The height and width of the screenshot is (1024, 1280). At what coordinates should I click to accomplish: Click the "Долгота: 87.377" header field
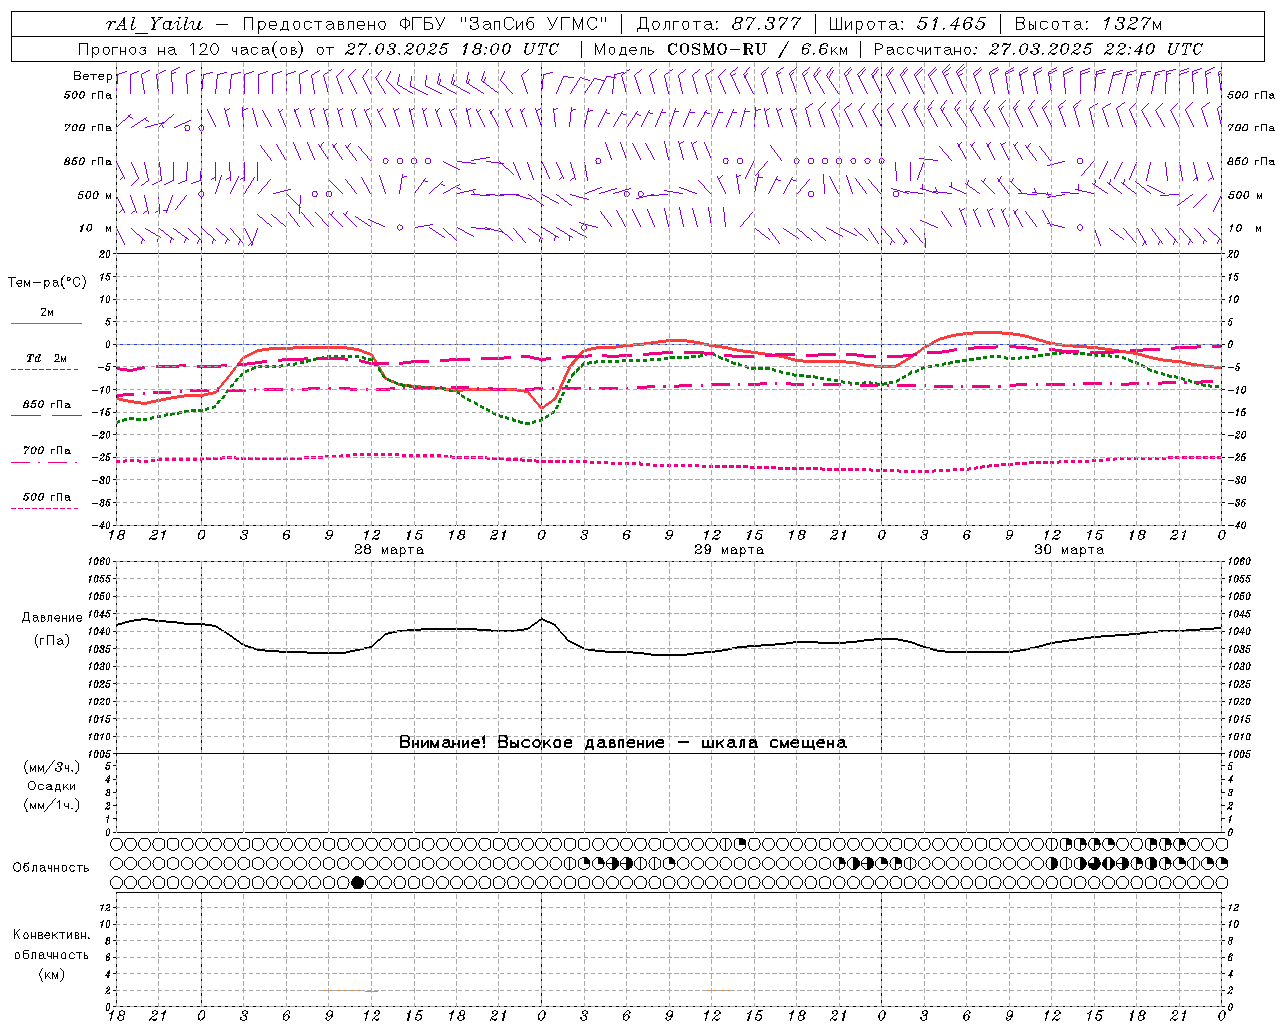click(716, 24)
